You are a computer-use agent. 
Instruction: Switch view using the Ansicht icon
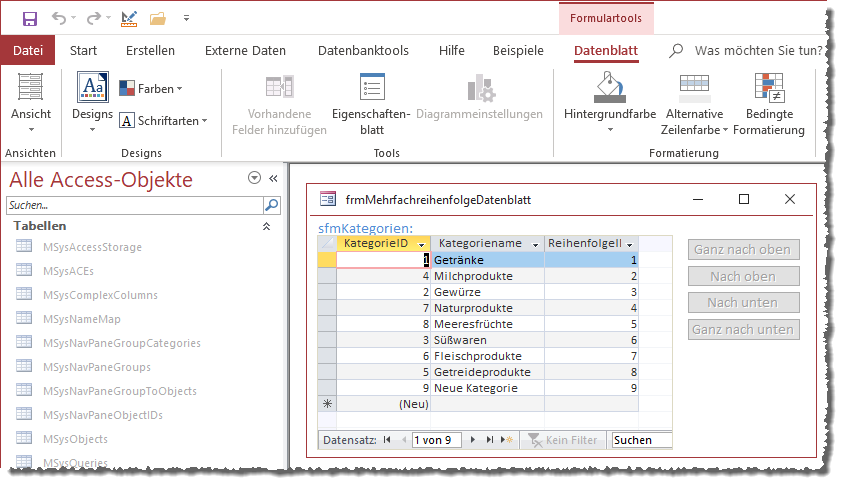coord(31,87)
